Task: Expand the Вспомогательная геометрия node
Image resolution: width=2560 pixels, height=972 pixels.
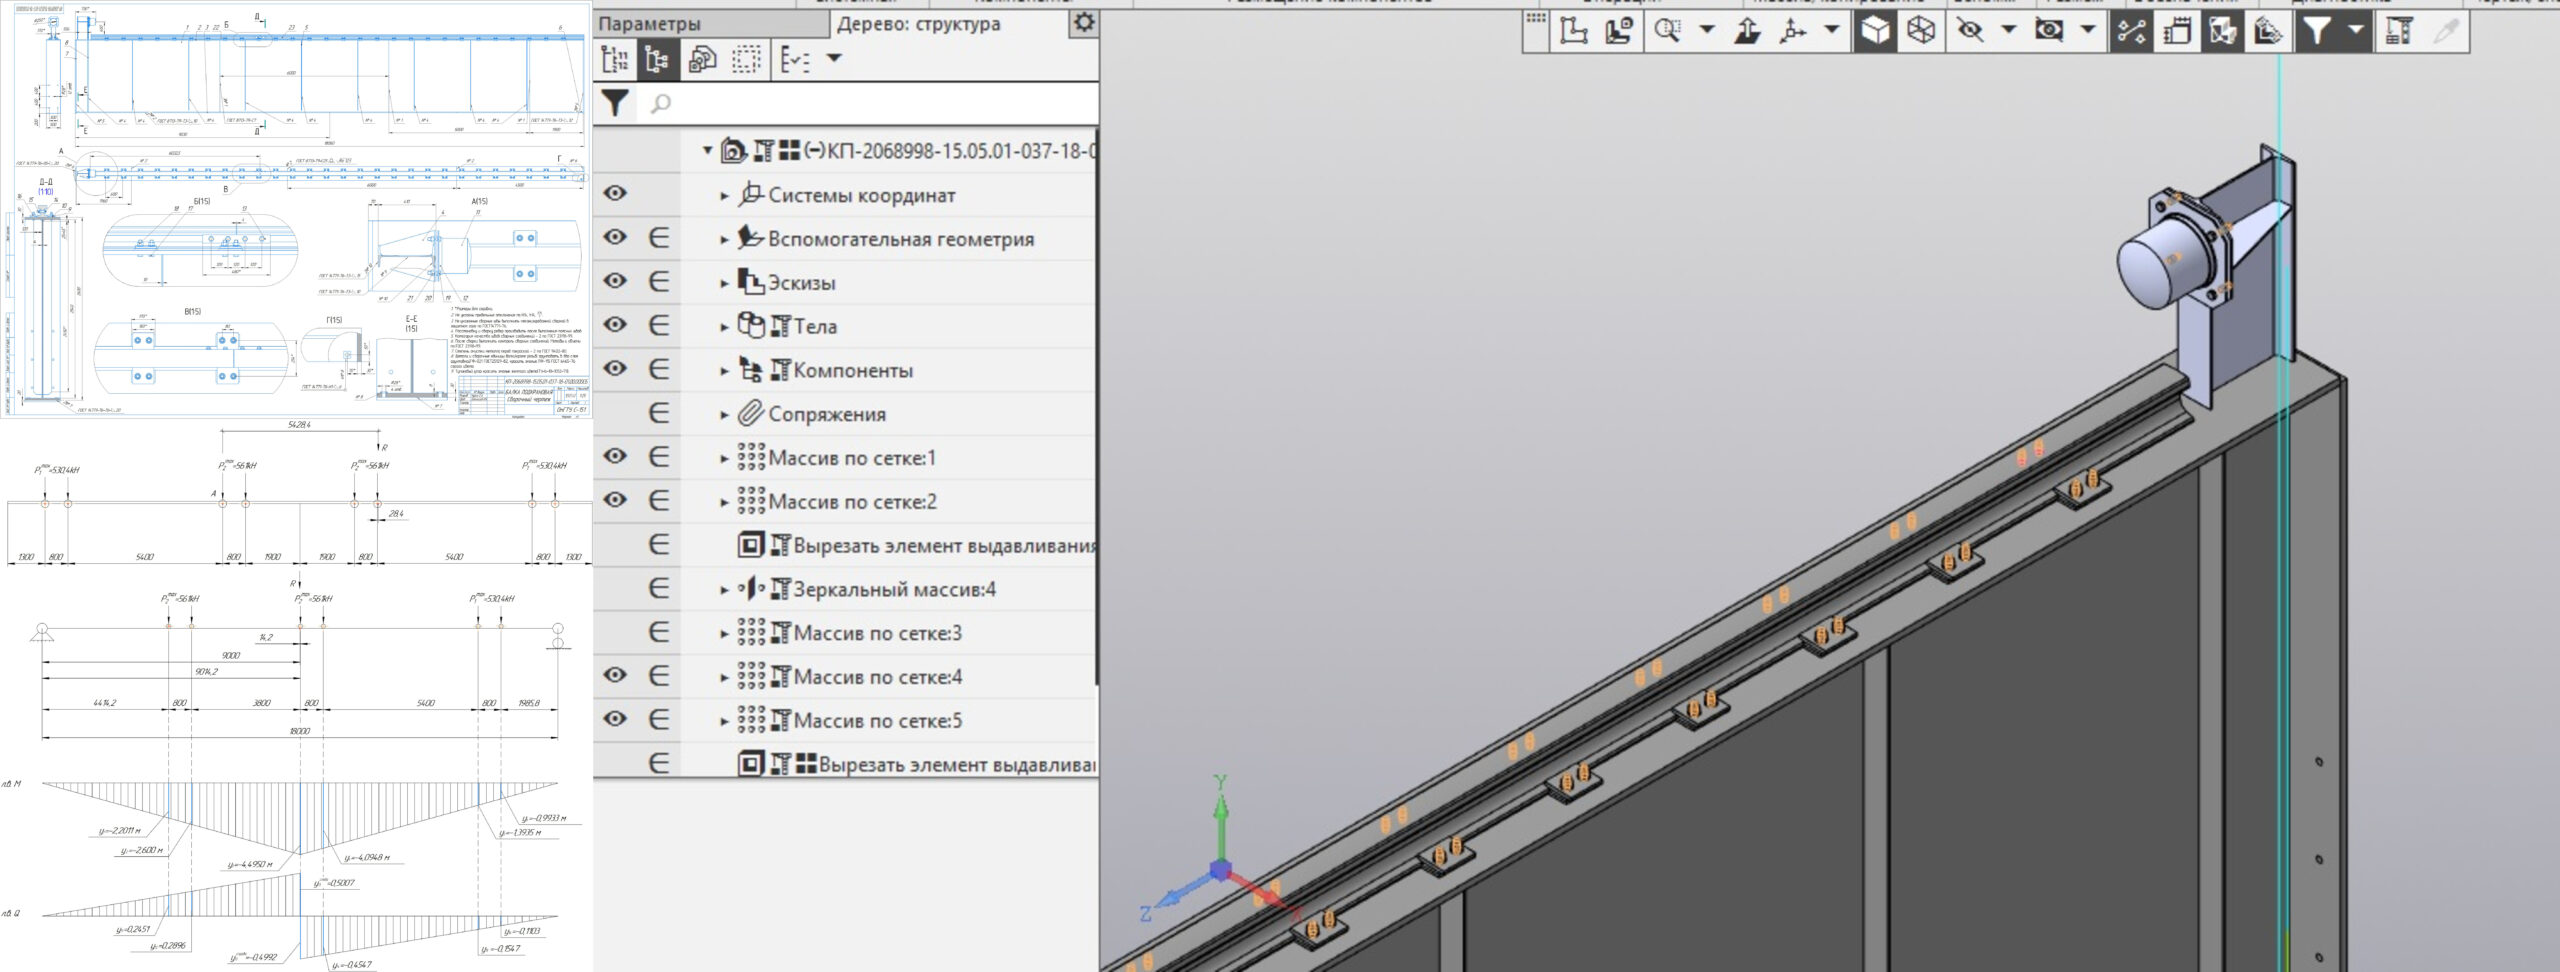Action: (x=725, y=240)
